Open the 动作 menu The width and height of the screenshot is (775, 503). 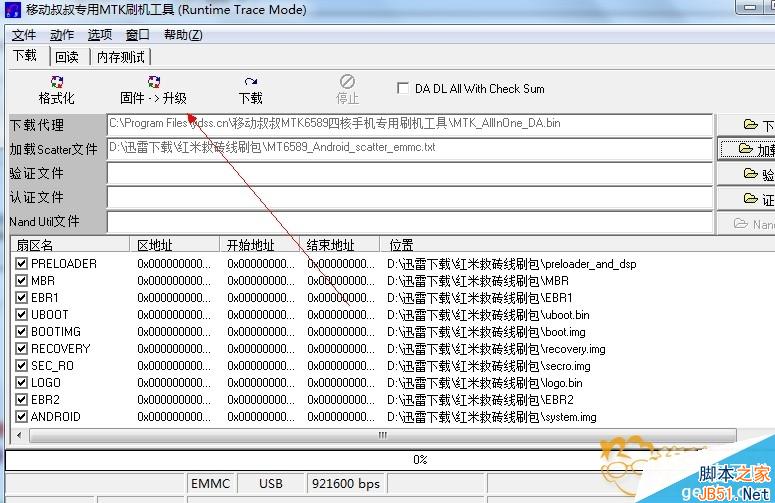point(62,35)
